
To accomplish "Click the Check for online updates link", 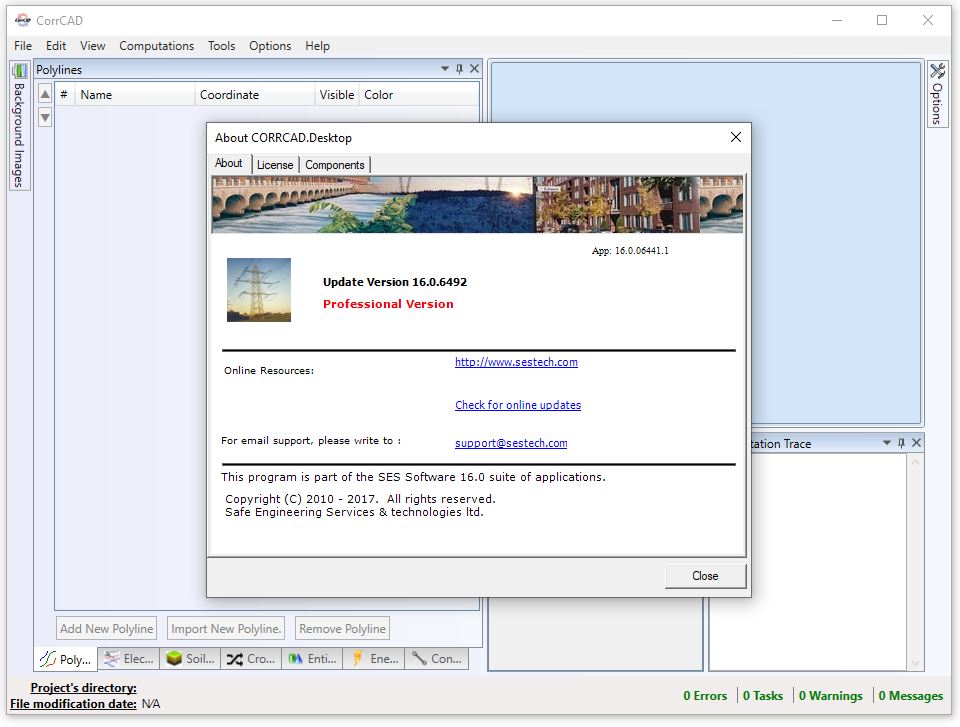I will tap(518, 405).
